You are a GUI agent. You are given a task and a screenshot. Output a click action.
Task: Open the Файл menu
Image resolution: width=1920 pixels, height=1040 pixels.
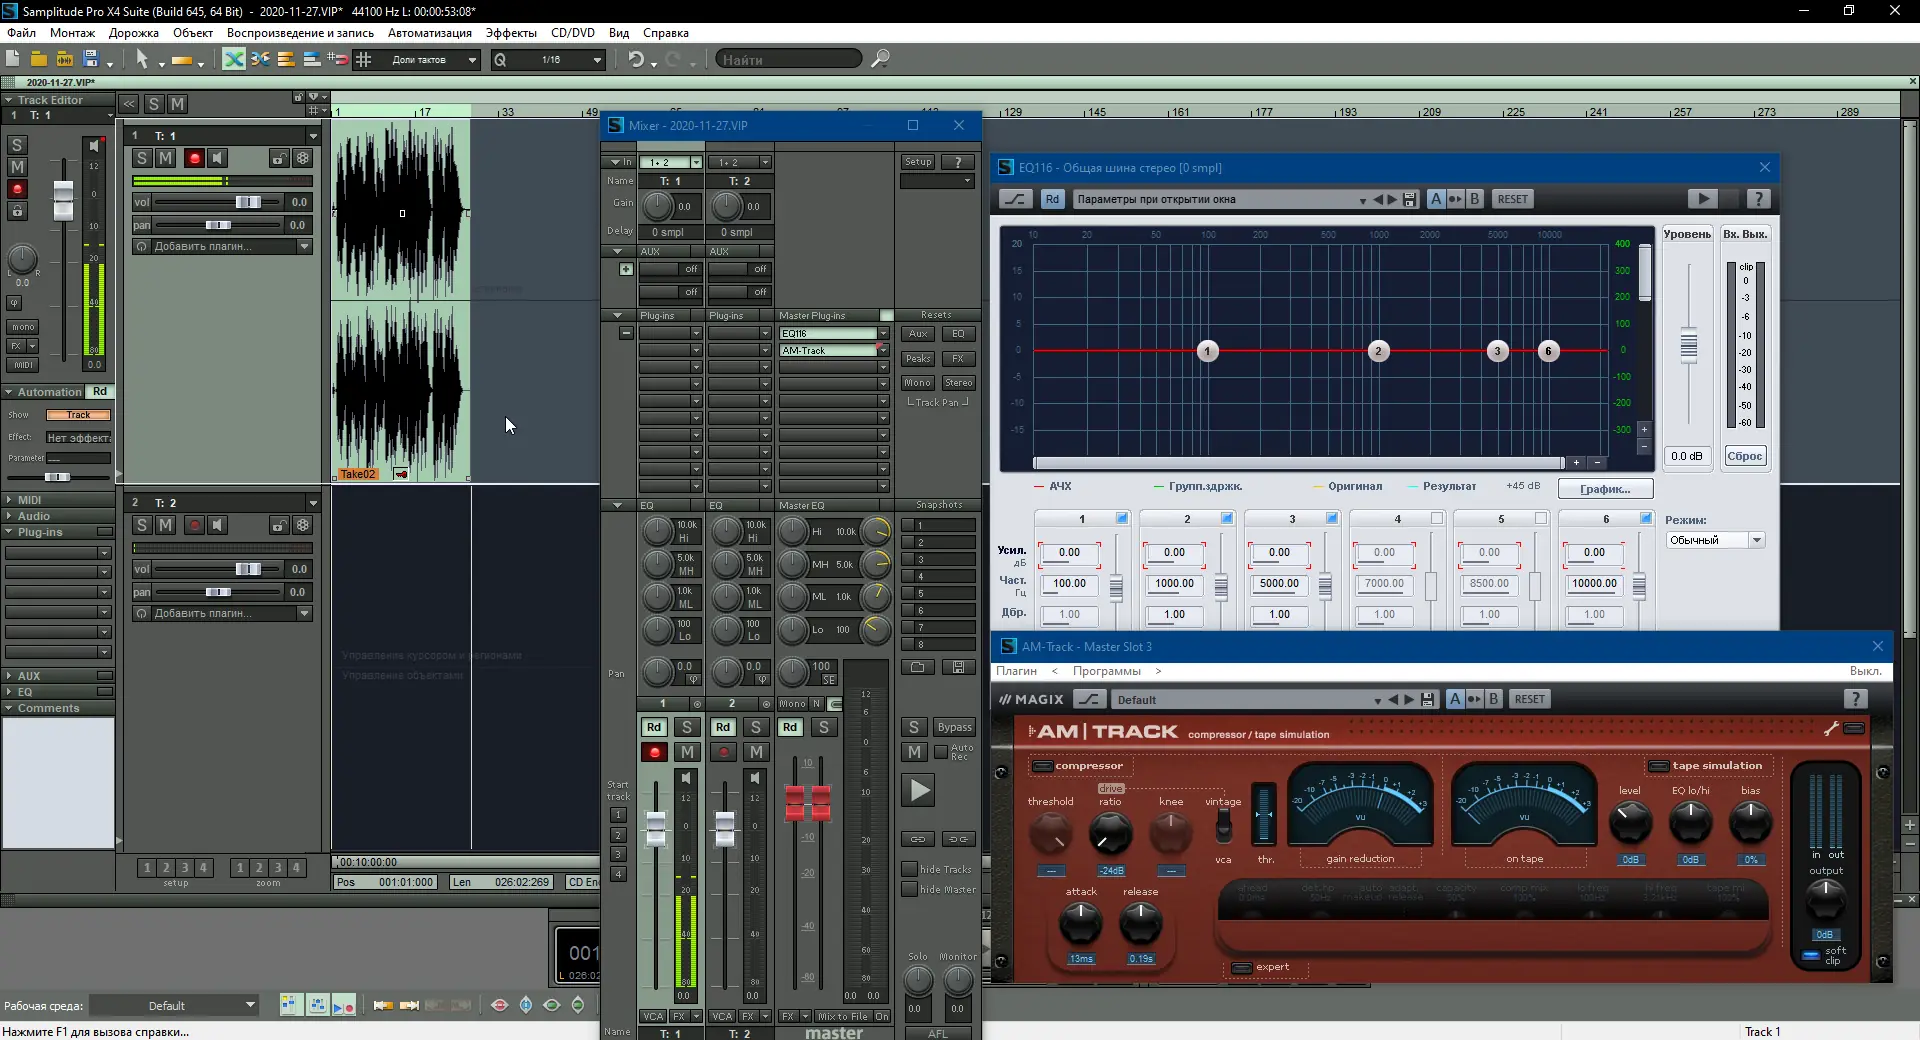tap(21, 33)
